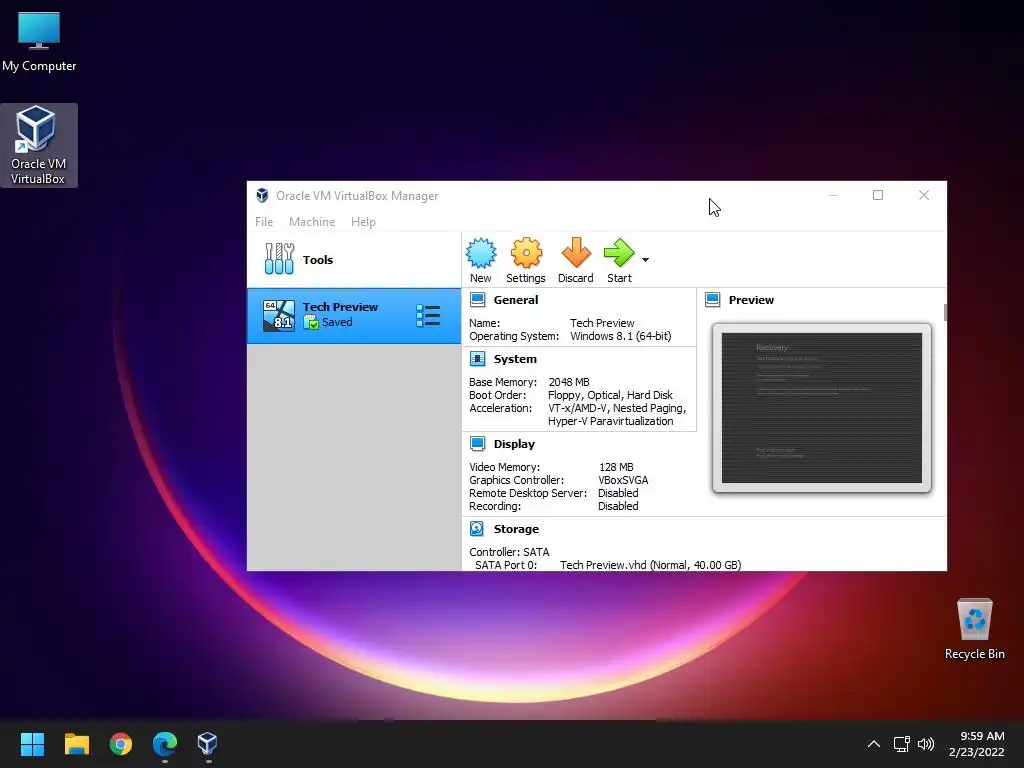Open the My Computer desktop icon
Image resolution: width=1024 pixels, height=768 pixels.
pos(39,40)
